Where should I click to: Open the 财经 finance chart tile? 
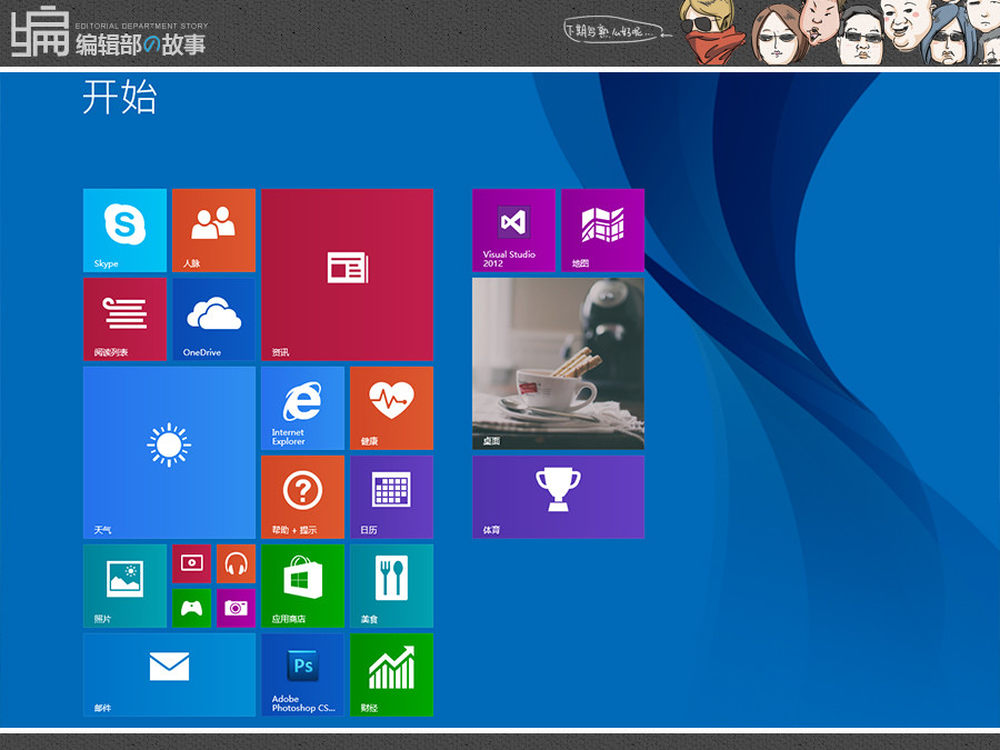(x=391, y=674)
